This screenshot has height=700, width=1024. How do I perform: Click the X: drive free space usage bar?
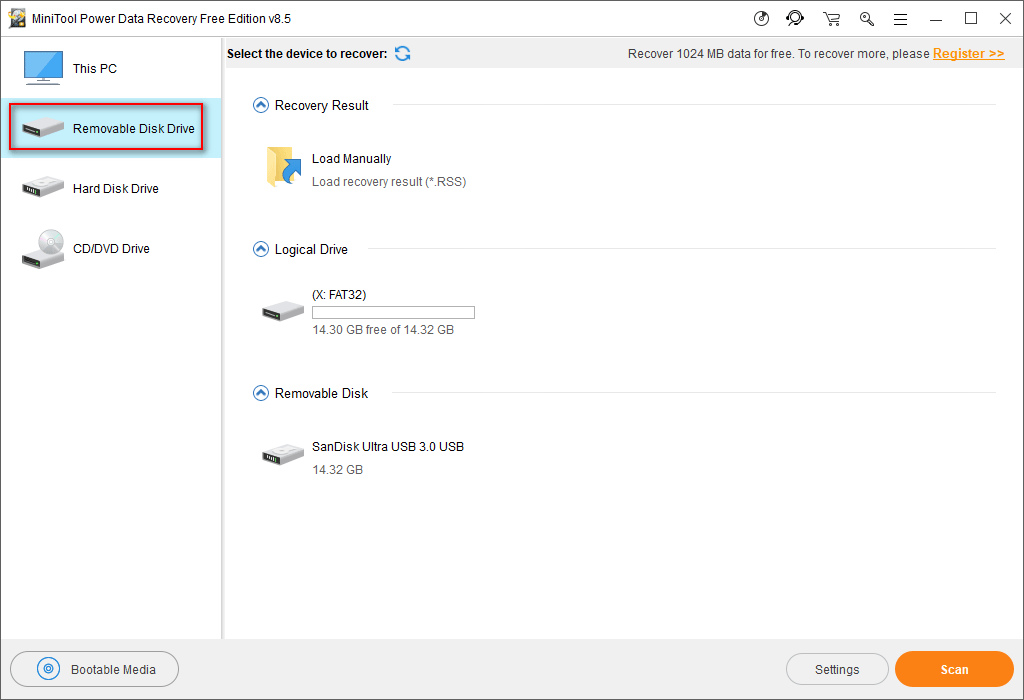(x=393, y=312)
